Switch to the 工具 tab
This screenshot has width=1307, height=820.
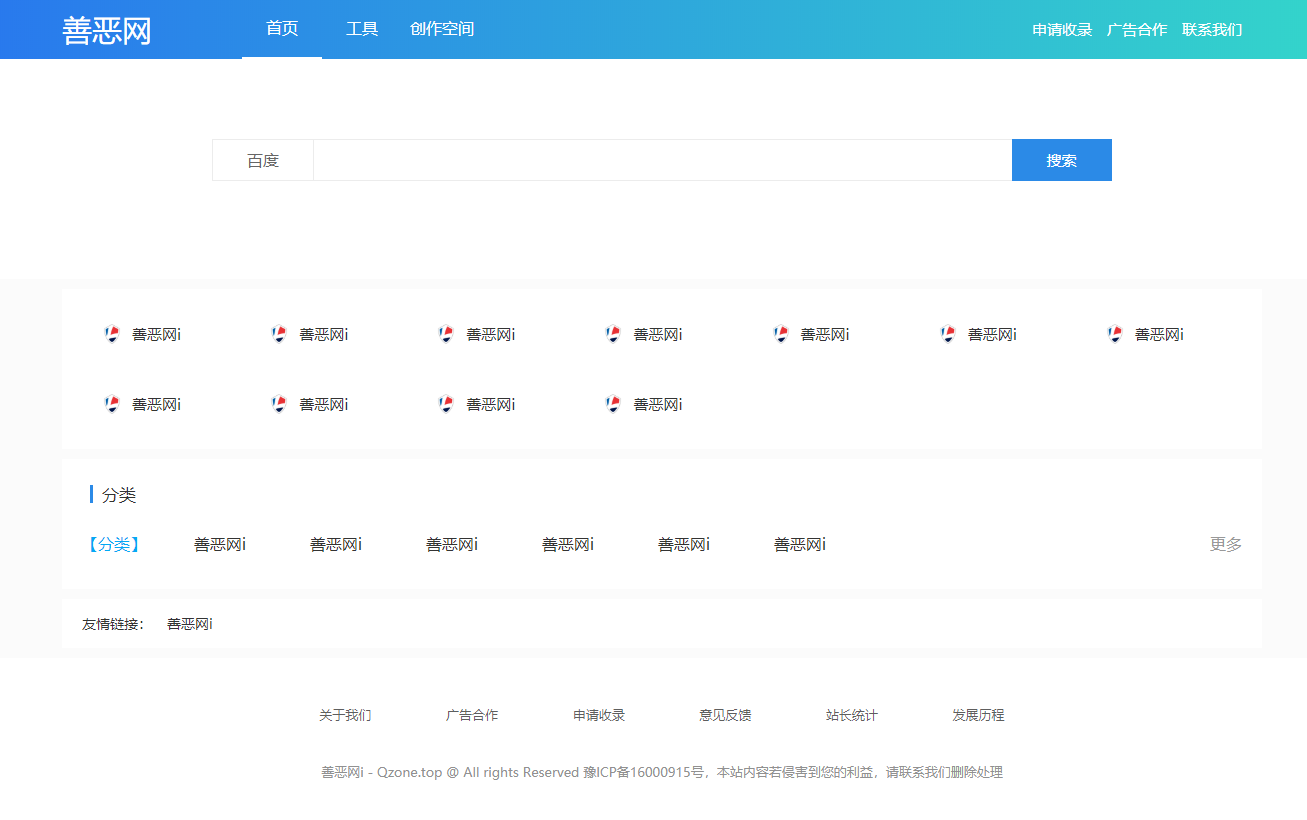point(361,29)
